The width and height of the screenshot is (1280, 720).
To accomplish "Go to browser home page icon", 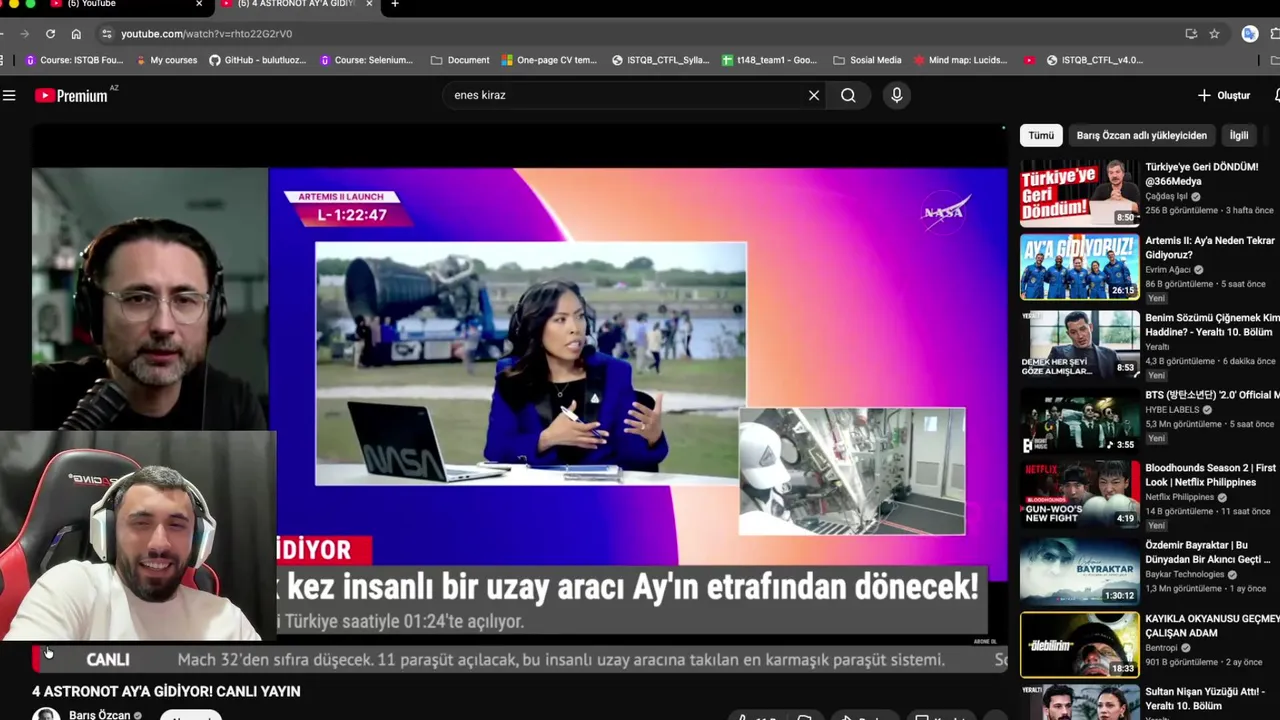I will click(76, 33).
